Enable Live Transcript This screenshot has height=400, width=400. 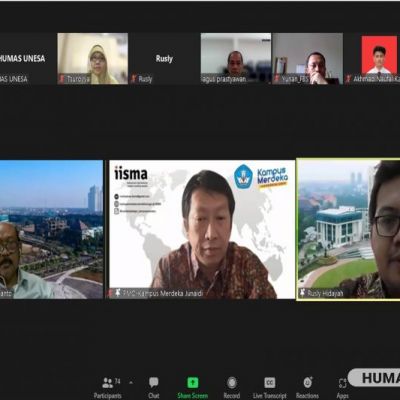point(270,388)
